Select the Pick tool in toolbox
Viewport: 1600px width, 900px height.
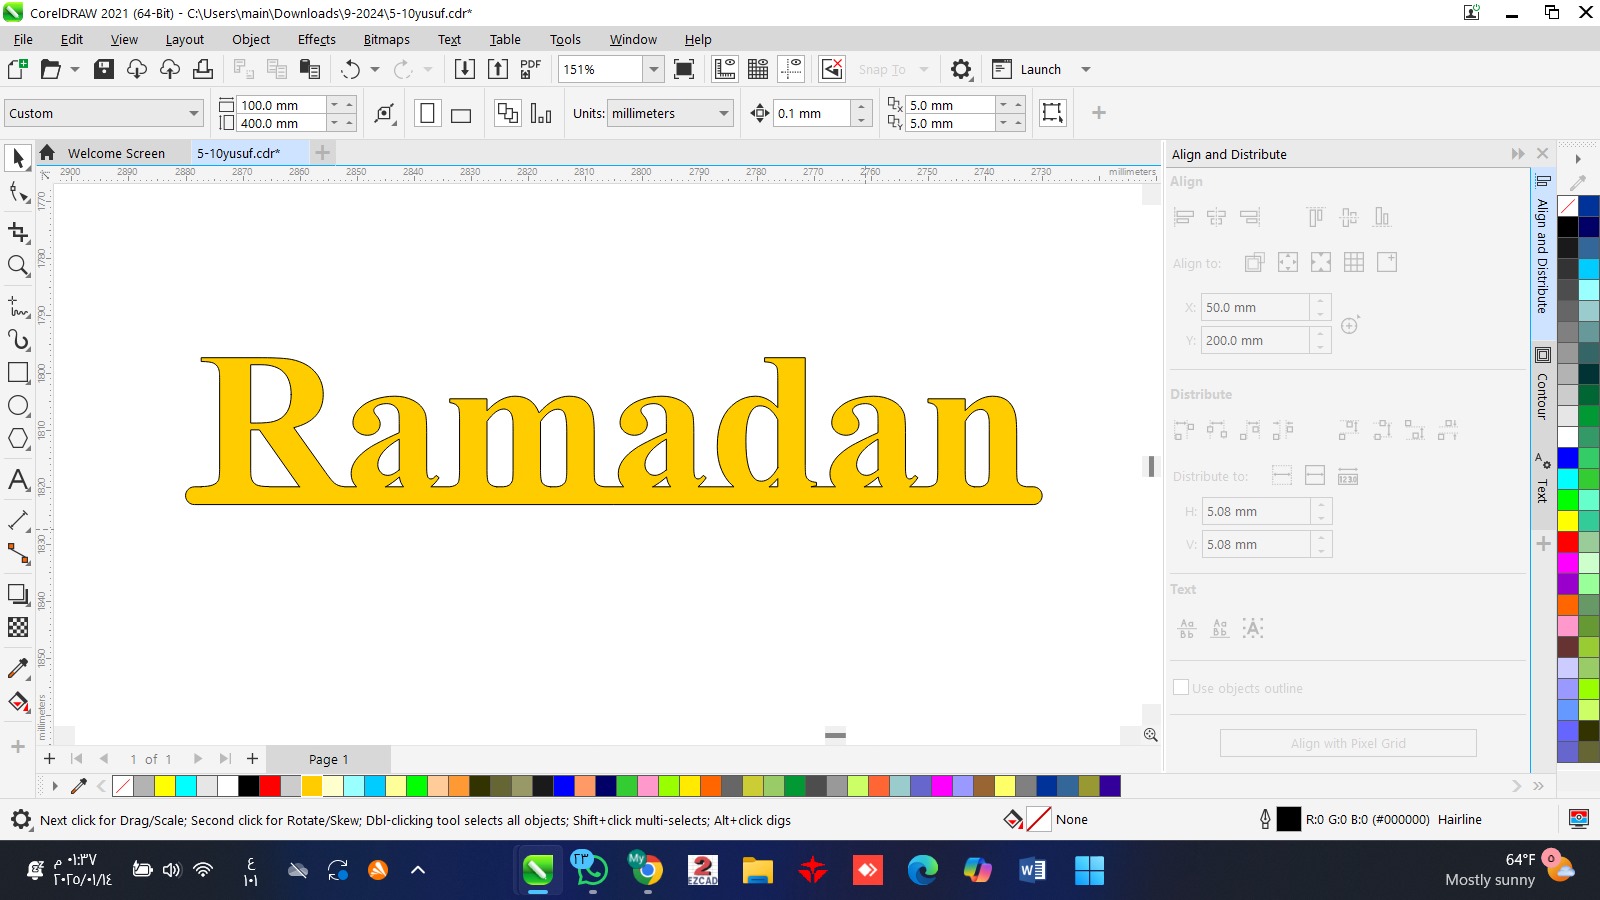tap(18, 158)
